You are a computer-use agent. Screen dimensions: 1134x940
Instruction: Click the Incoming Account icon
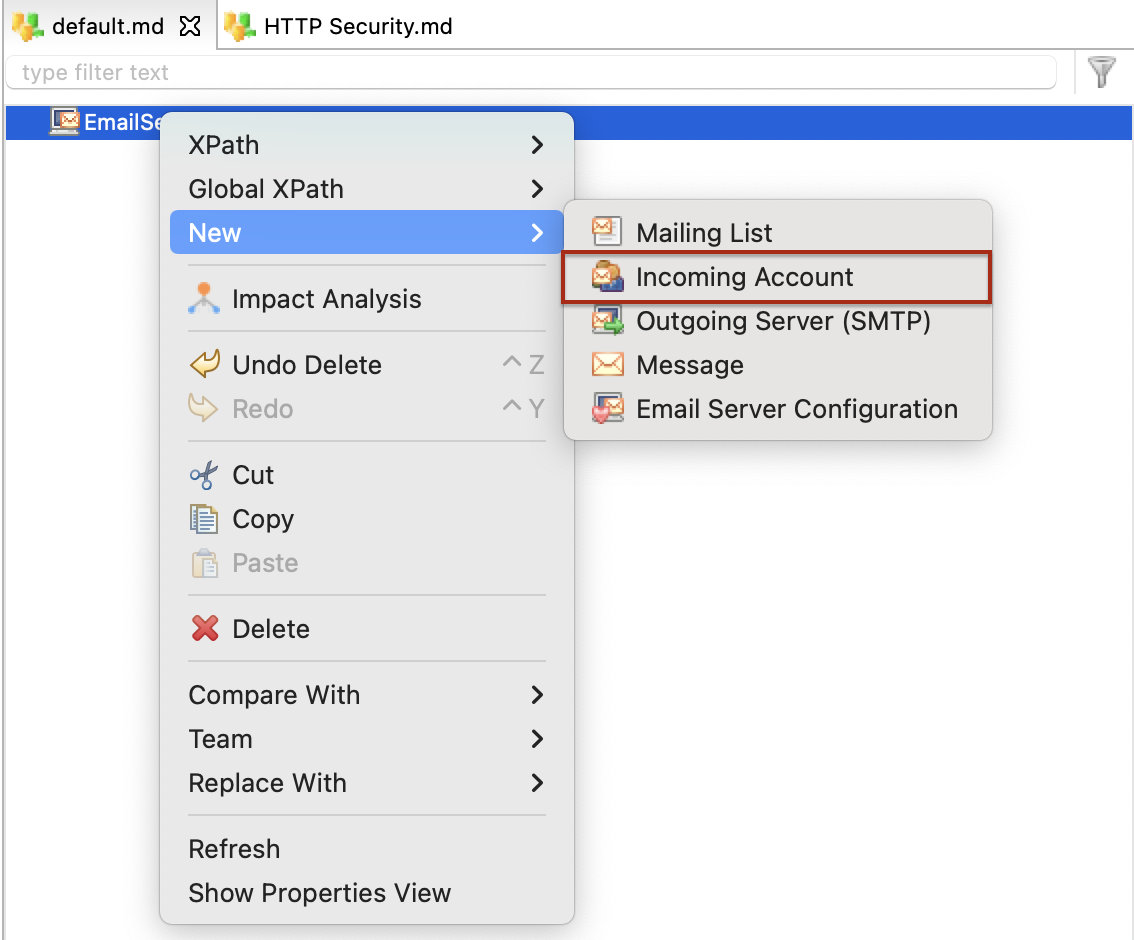607,277
